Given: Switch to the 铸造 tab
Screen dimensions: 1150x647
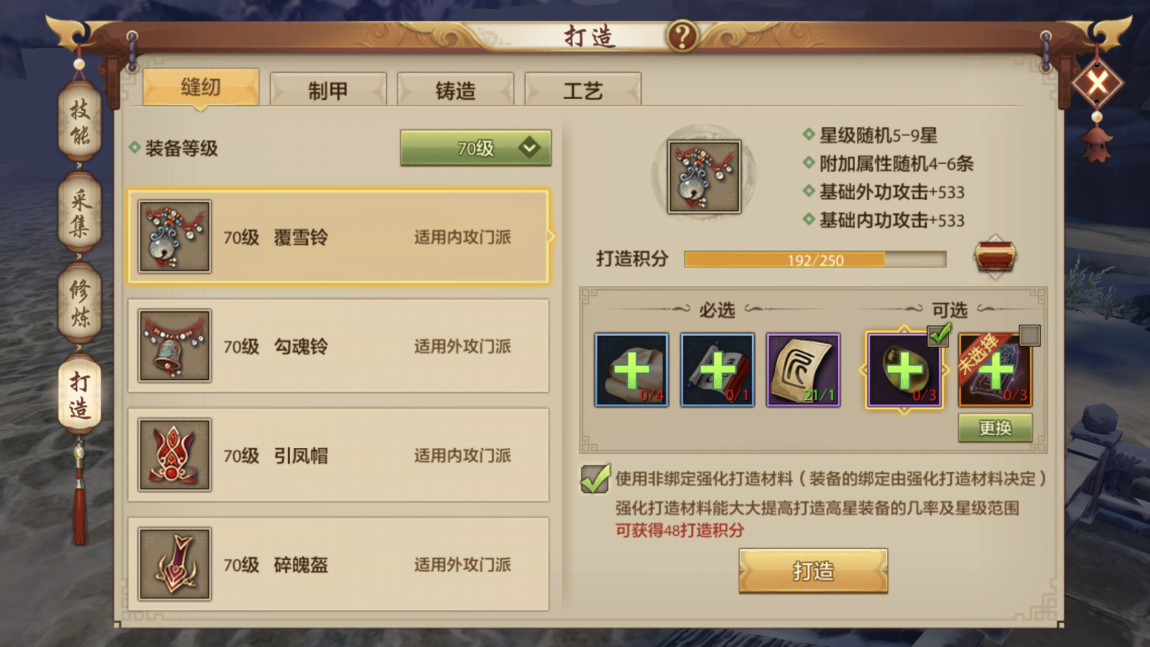Looking at the screenshot, I should [455, 90].
